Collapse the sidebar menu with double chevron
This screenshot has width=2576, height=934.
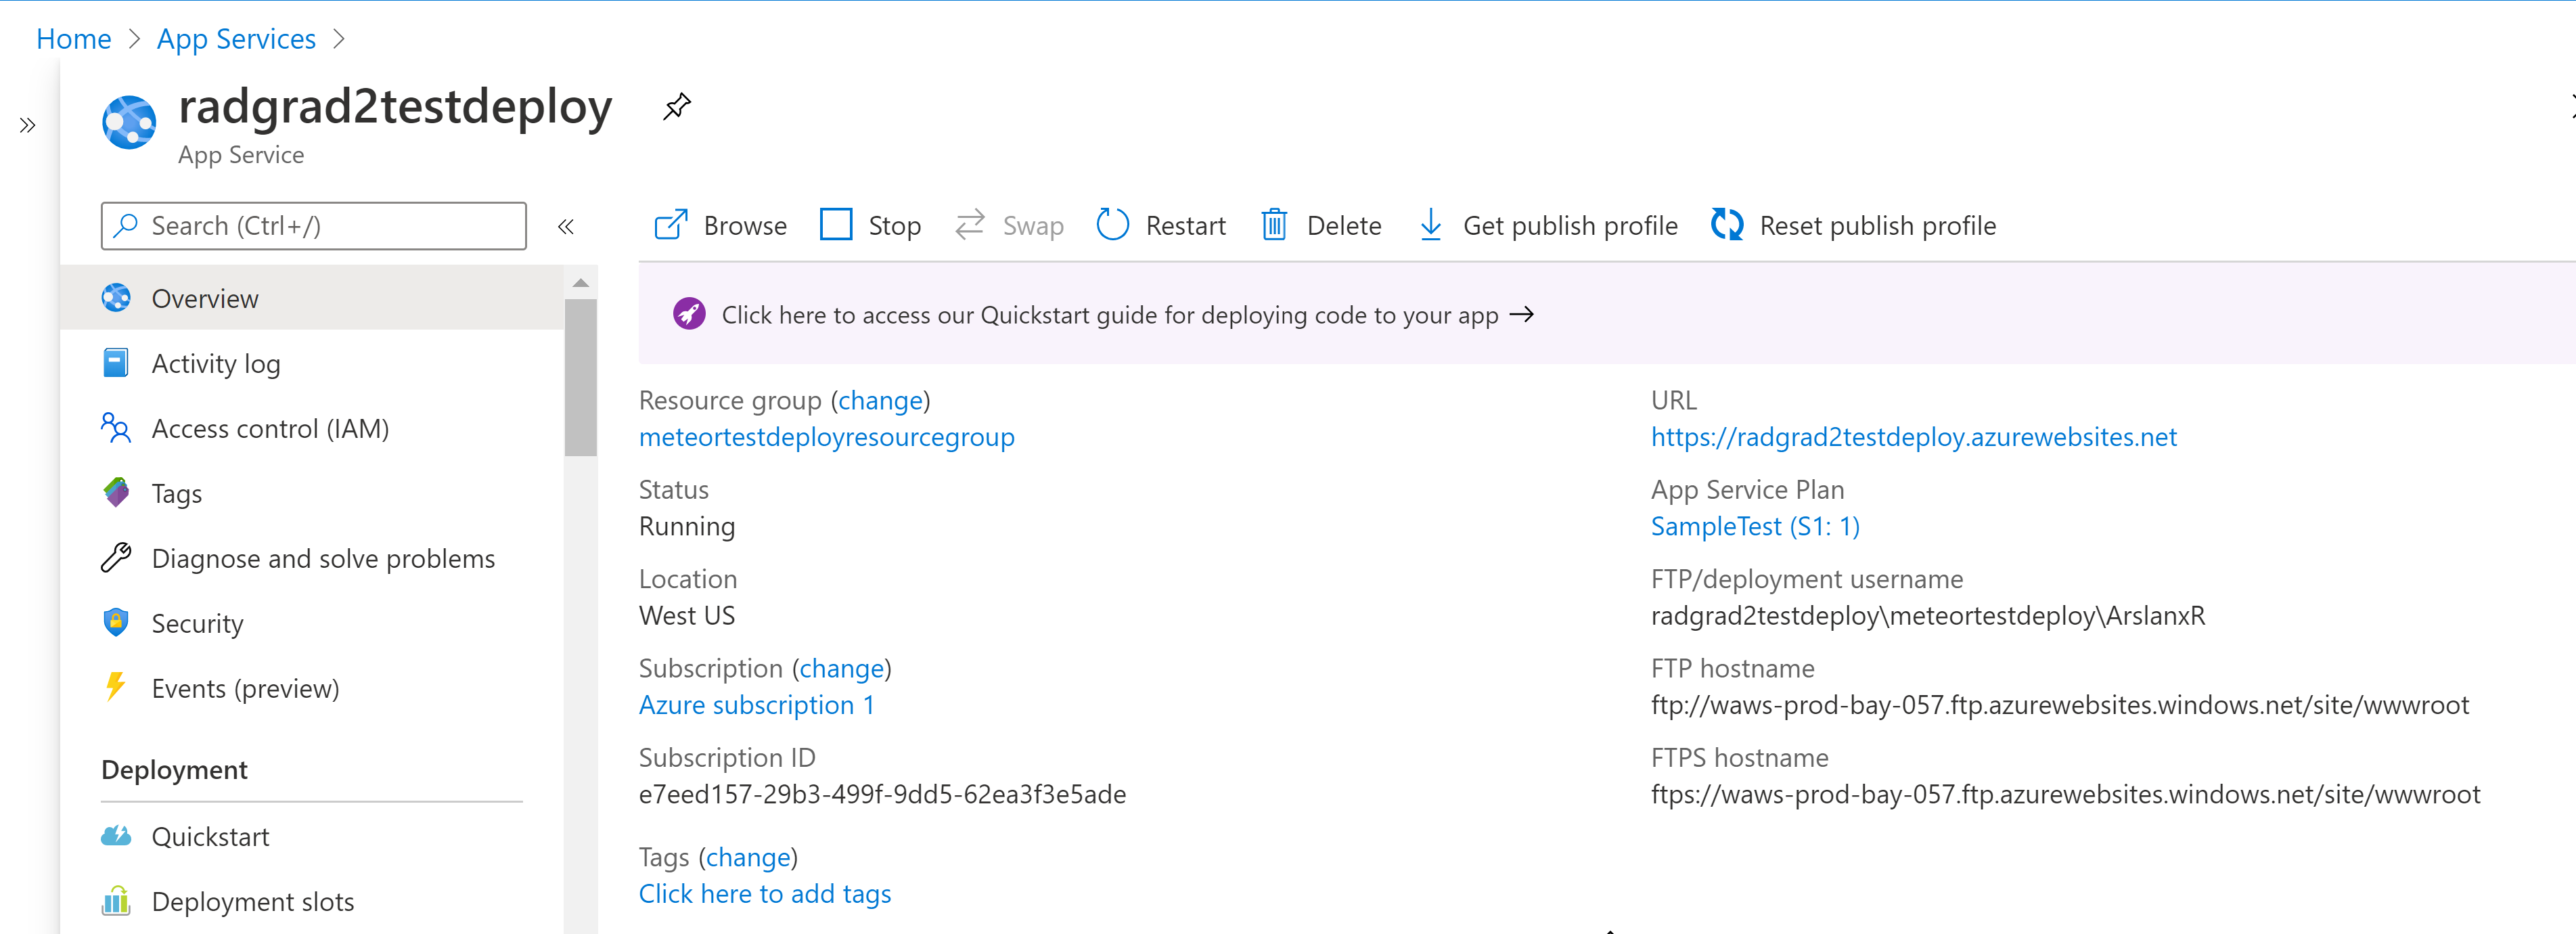(566, 226)
